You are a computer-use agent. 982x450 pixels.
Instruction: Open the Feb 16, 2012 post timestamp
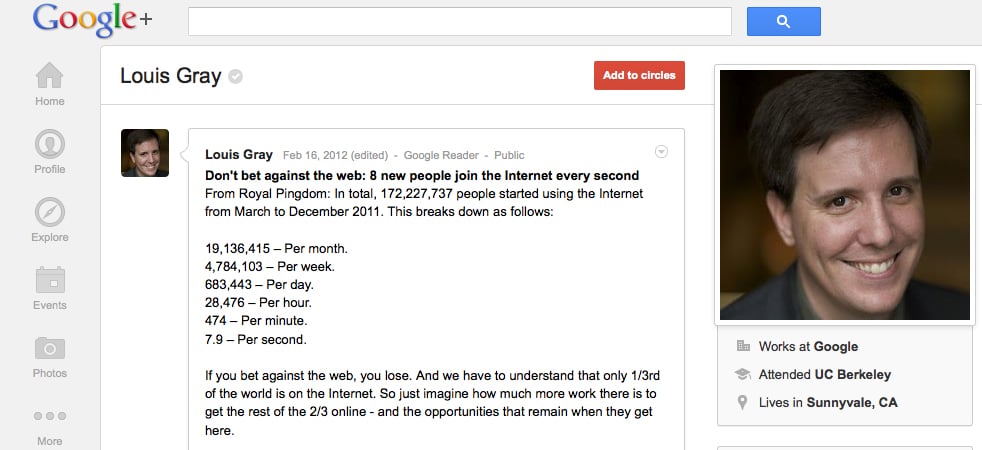pyautogui.click(x=313, y=156)
